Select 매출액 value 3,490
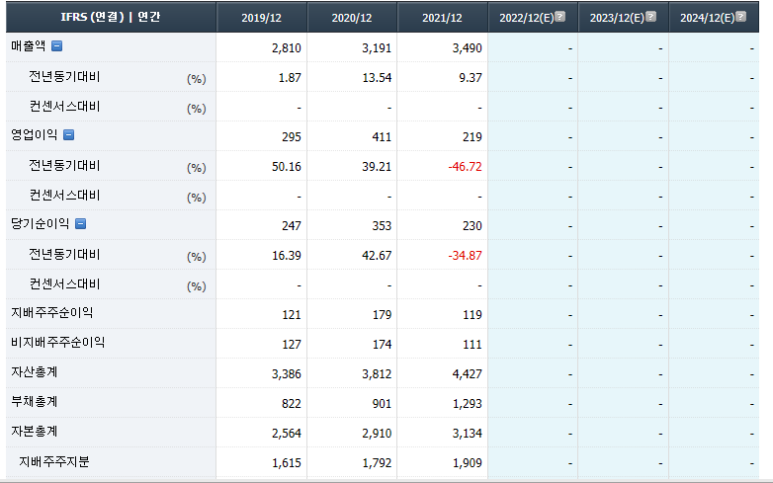 coord(467,48)
